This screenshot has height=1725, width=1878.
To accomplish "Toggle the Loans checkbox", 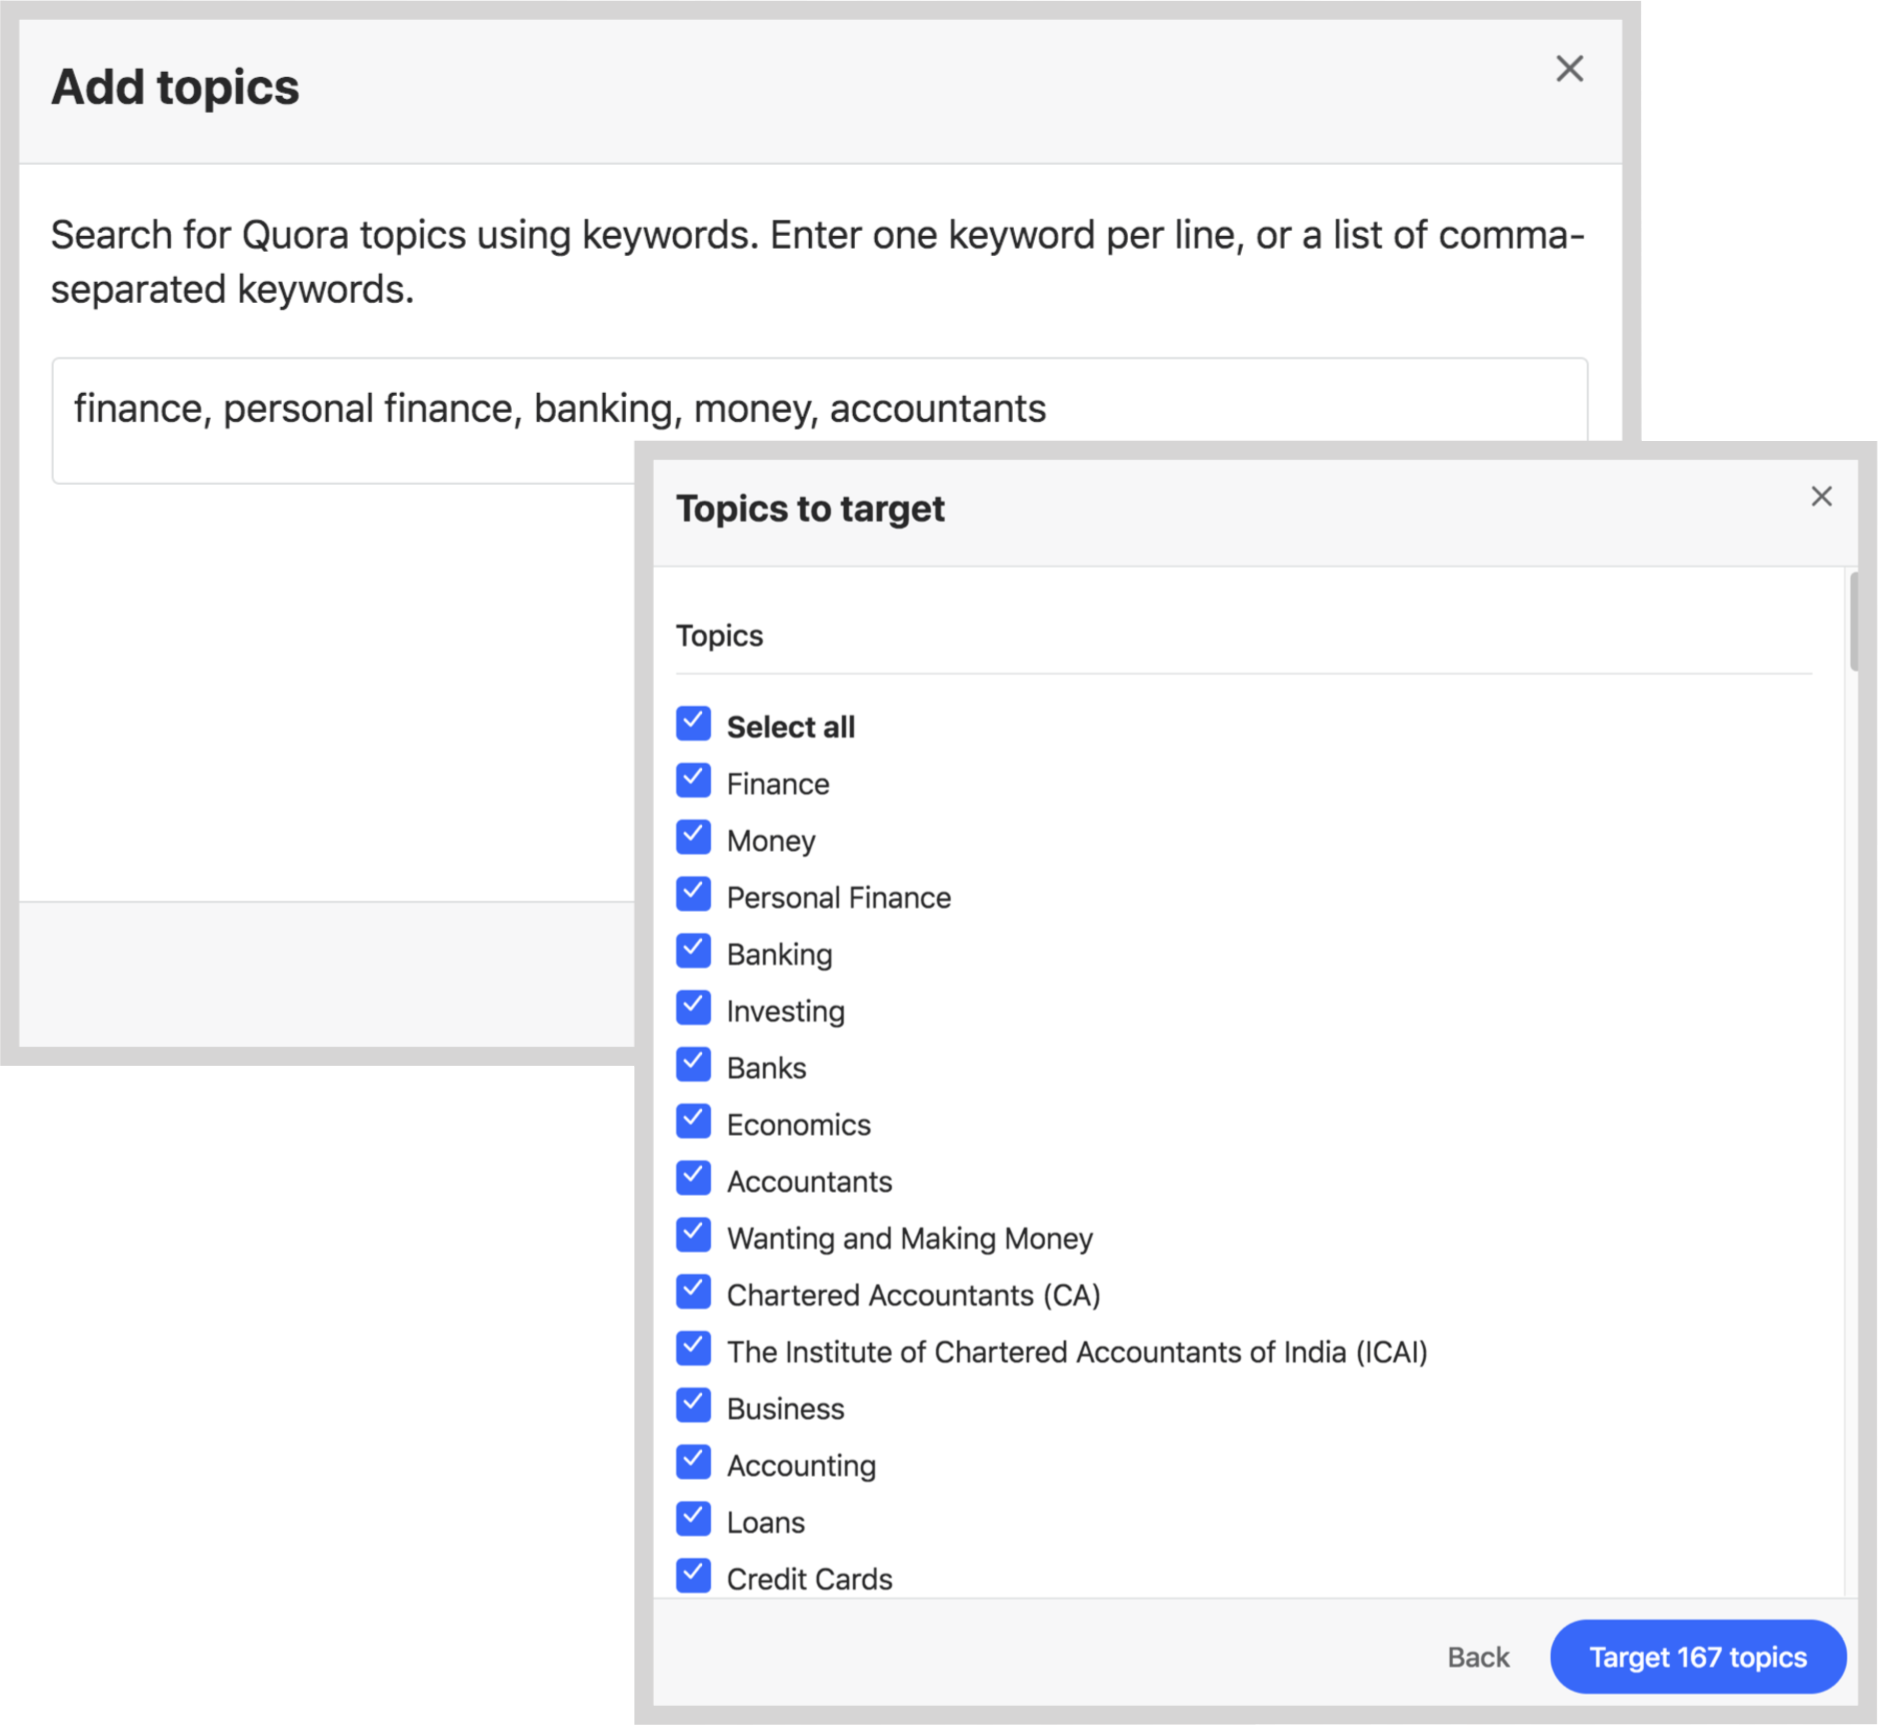I will 693,1520.
